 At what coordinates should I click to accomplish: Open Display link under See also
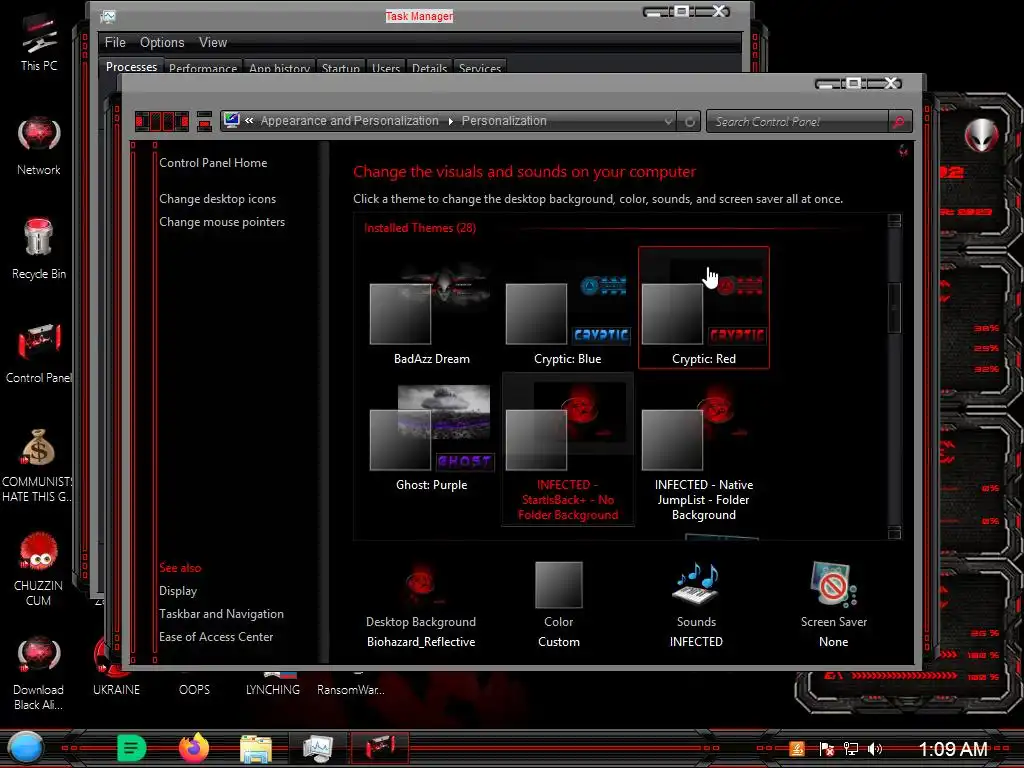pyautogui.click(x=178, y=591)
